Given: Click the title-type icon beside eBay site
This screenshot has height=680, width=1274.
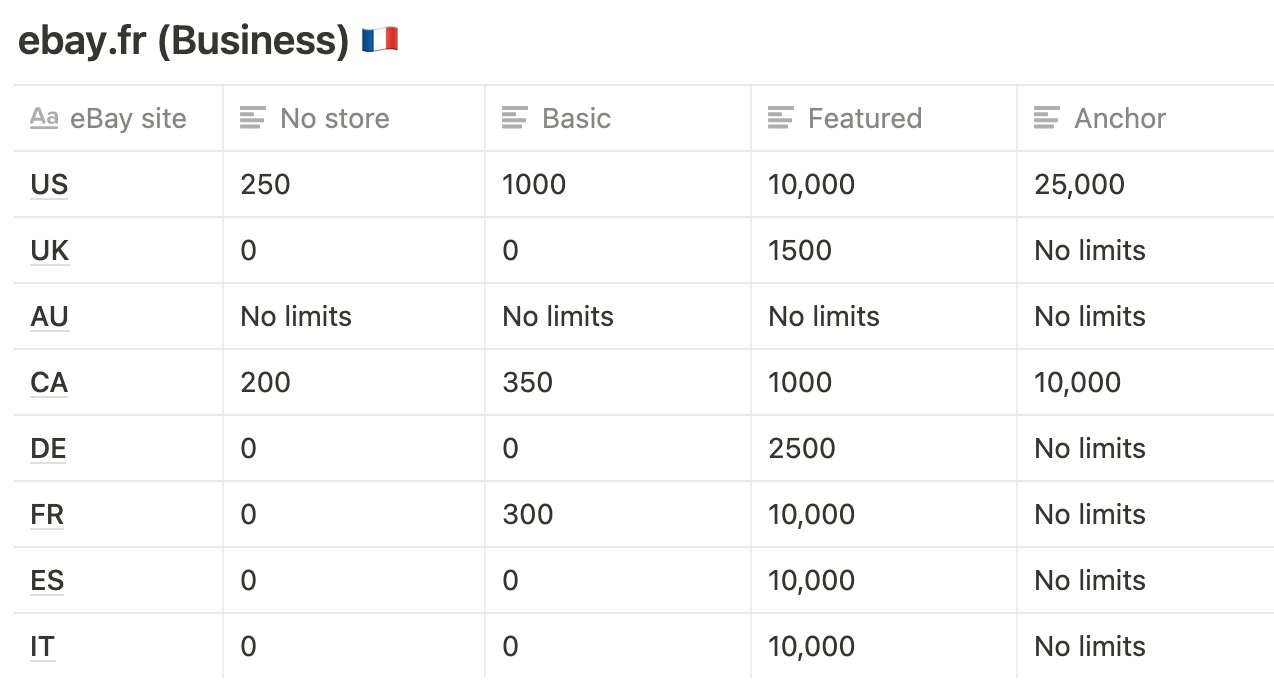Looking at the screenshot, I should (44, 118).
